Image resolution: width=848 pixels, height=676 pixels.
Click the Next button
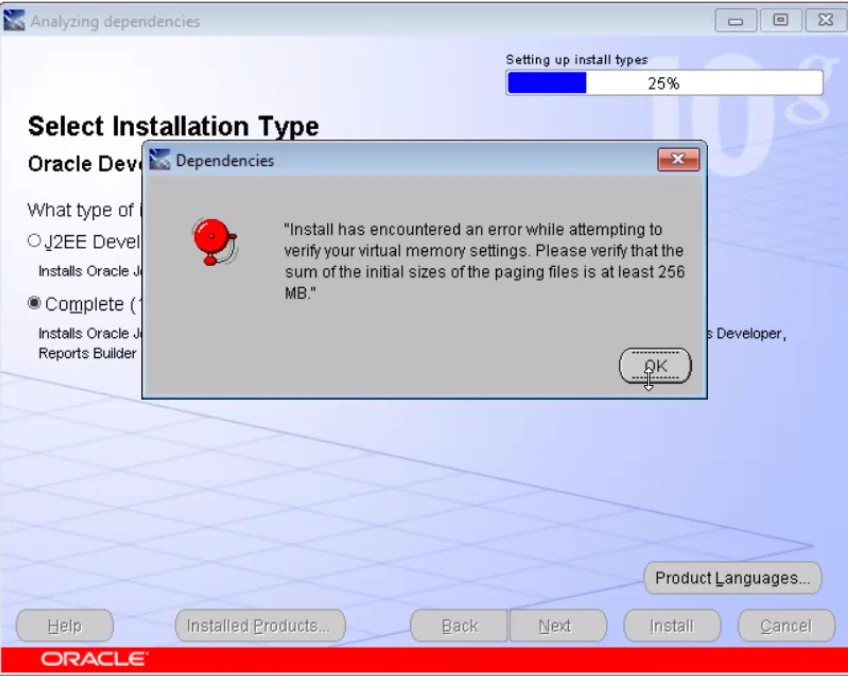[x=558, y=626]
